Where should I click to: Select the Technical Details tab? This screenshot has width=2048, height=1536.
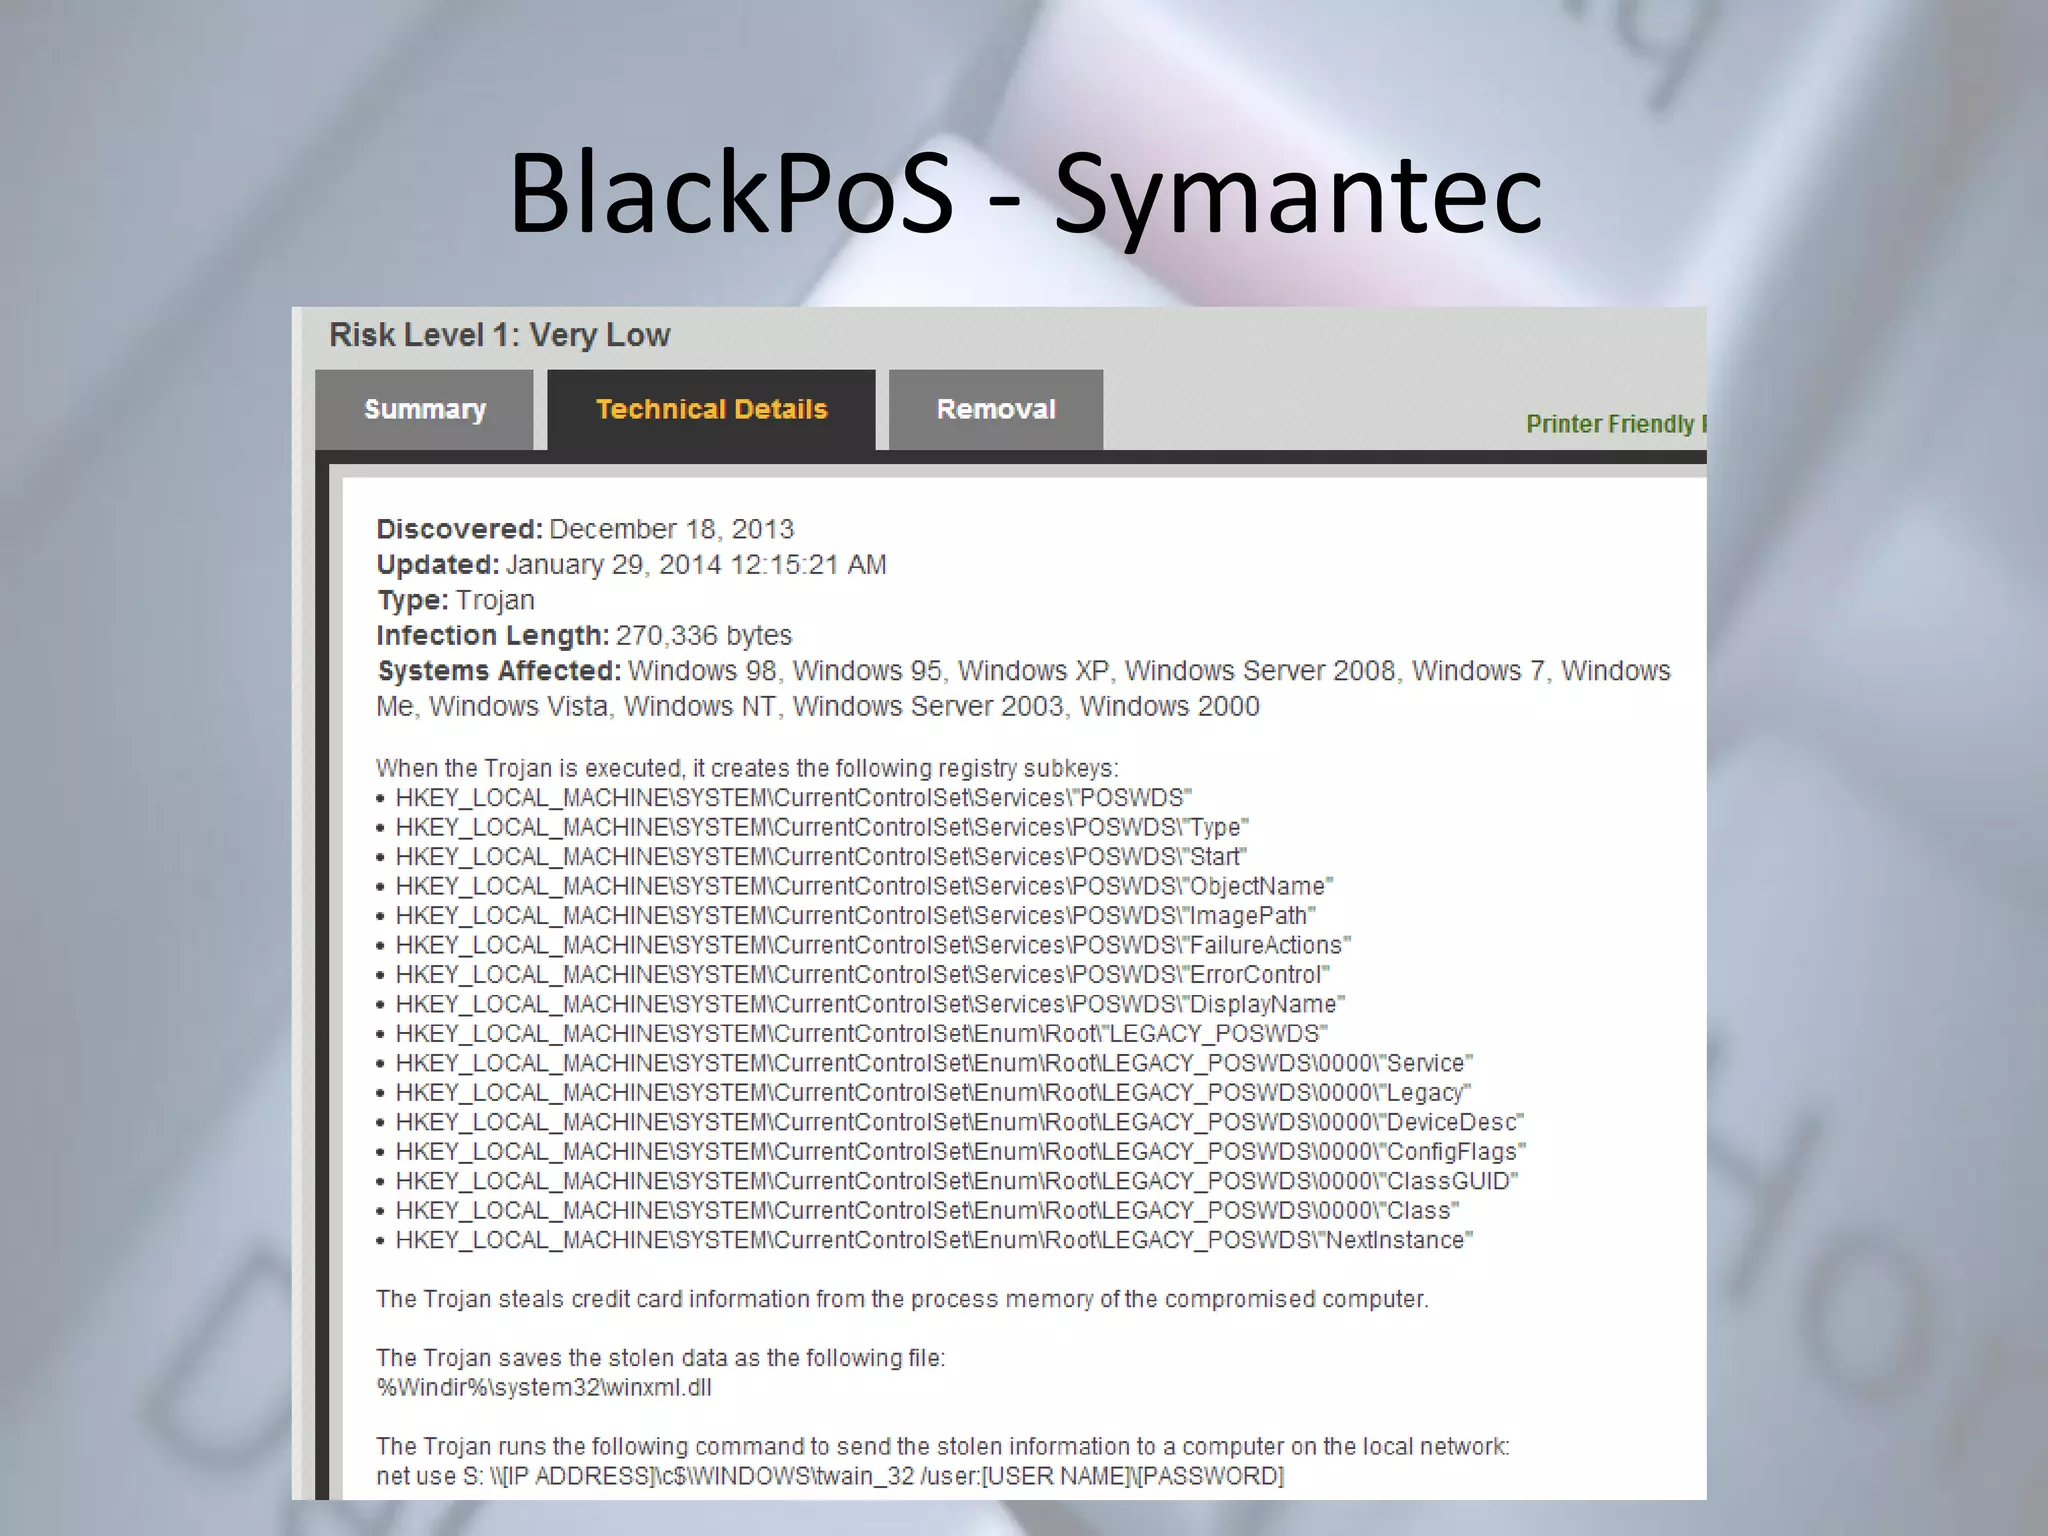tap(711, 410)
